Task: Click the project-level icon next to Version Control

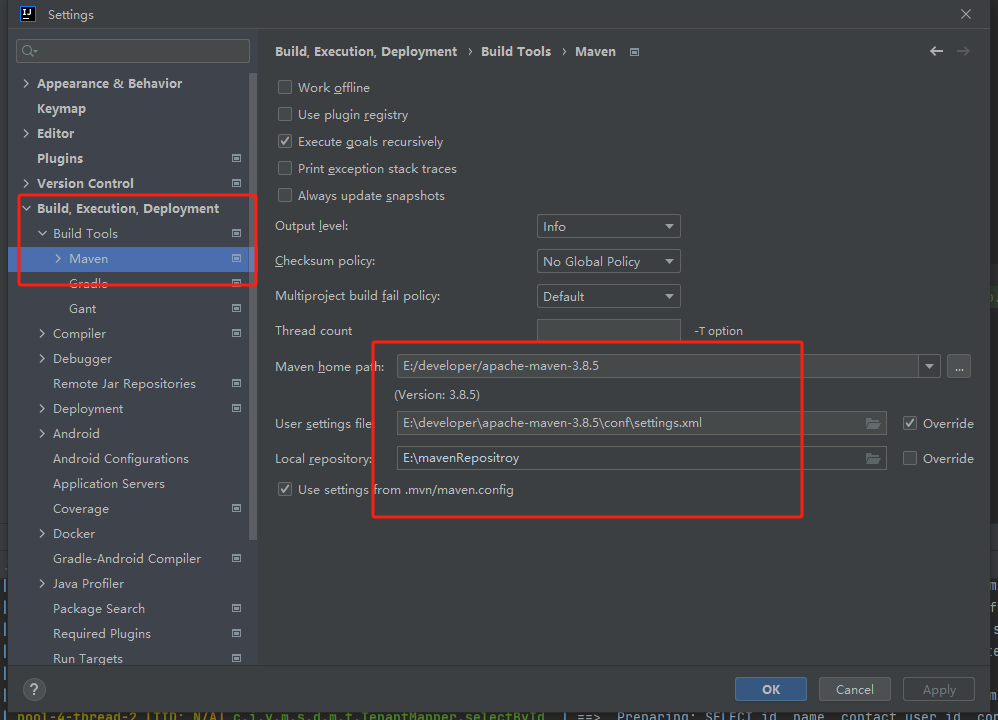Action: point(236,183)
